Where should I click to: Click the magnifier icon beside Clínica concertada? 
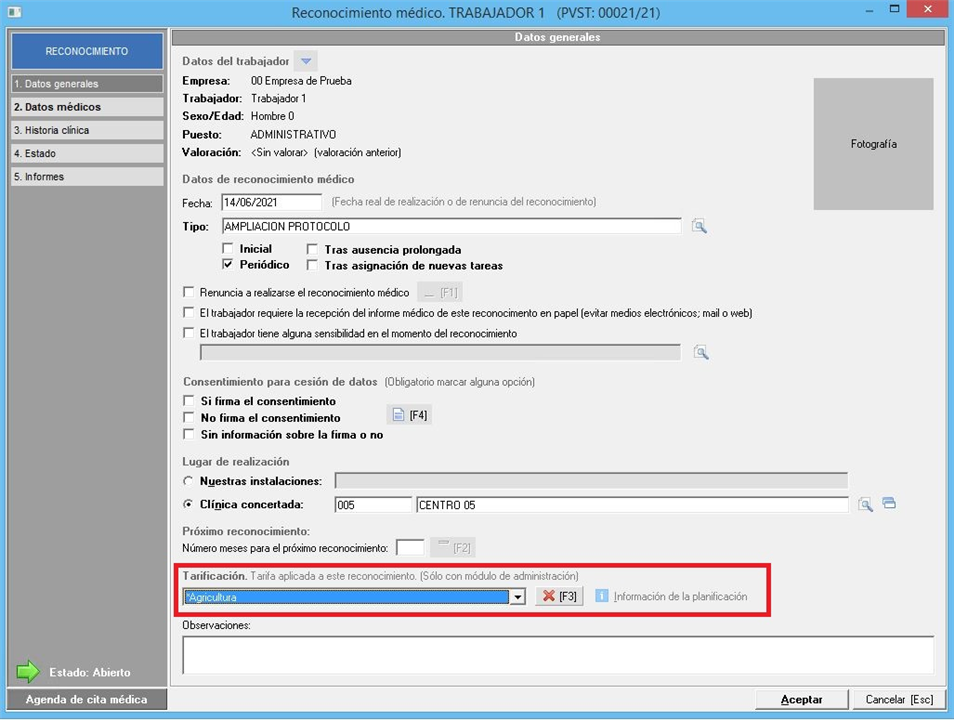tap(866, 504)
